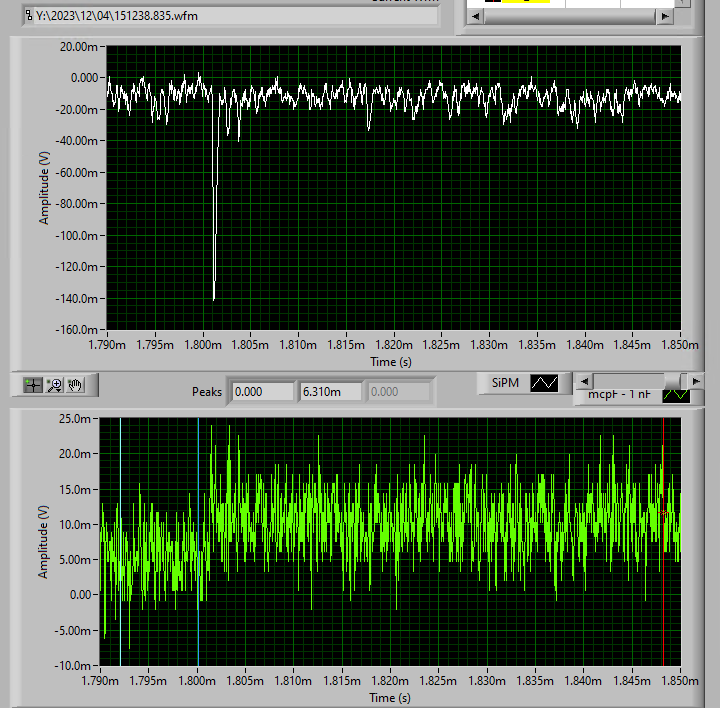The image size is (720, 708).
Task: Click the SiPM plot legend line icon
Action: 544,383
